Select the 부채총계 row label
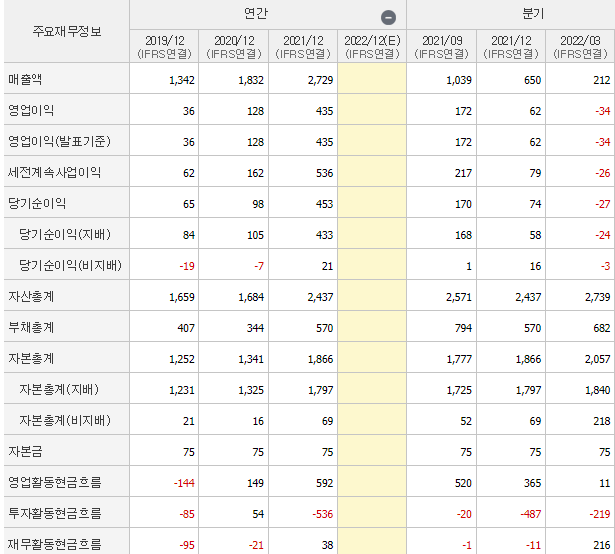Viewport: 615px width, 554px height. point(31,328)
